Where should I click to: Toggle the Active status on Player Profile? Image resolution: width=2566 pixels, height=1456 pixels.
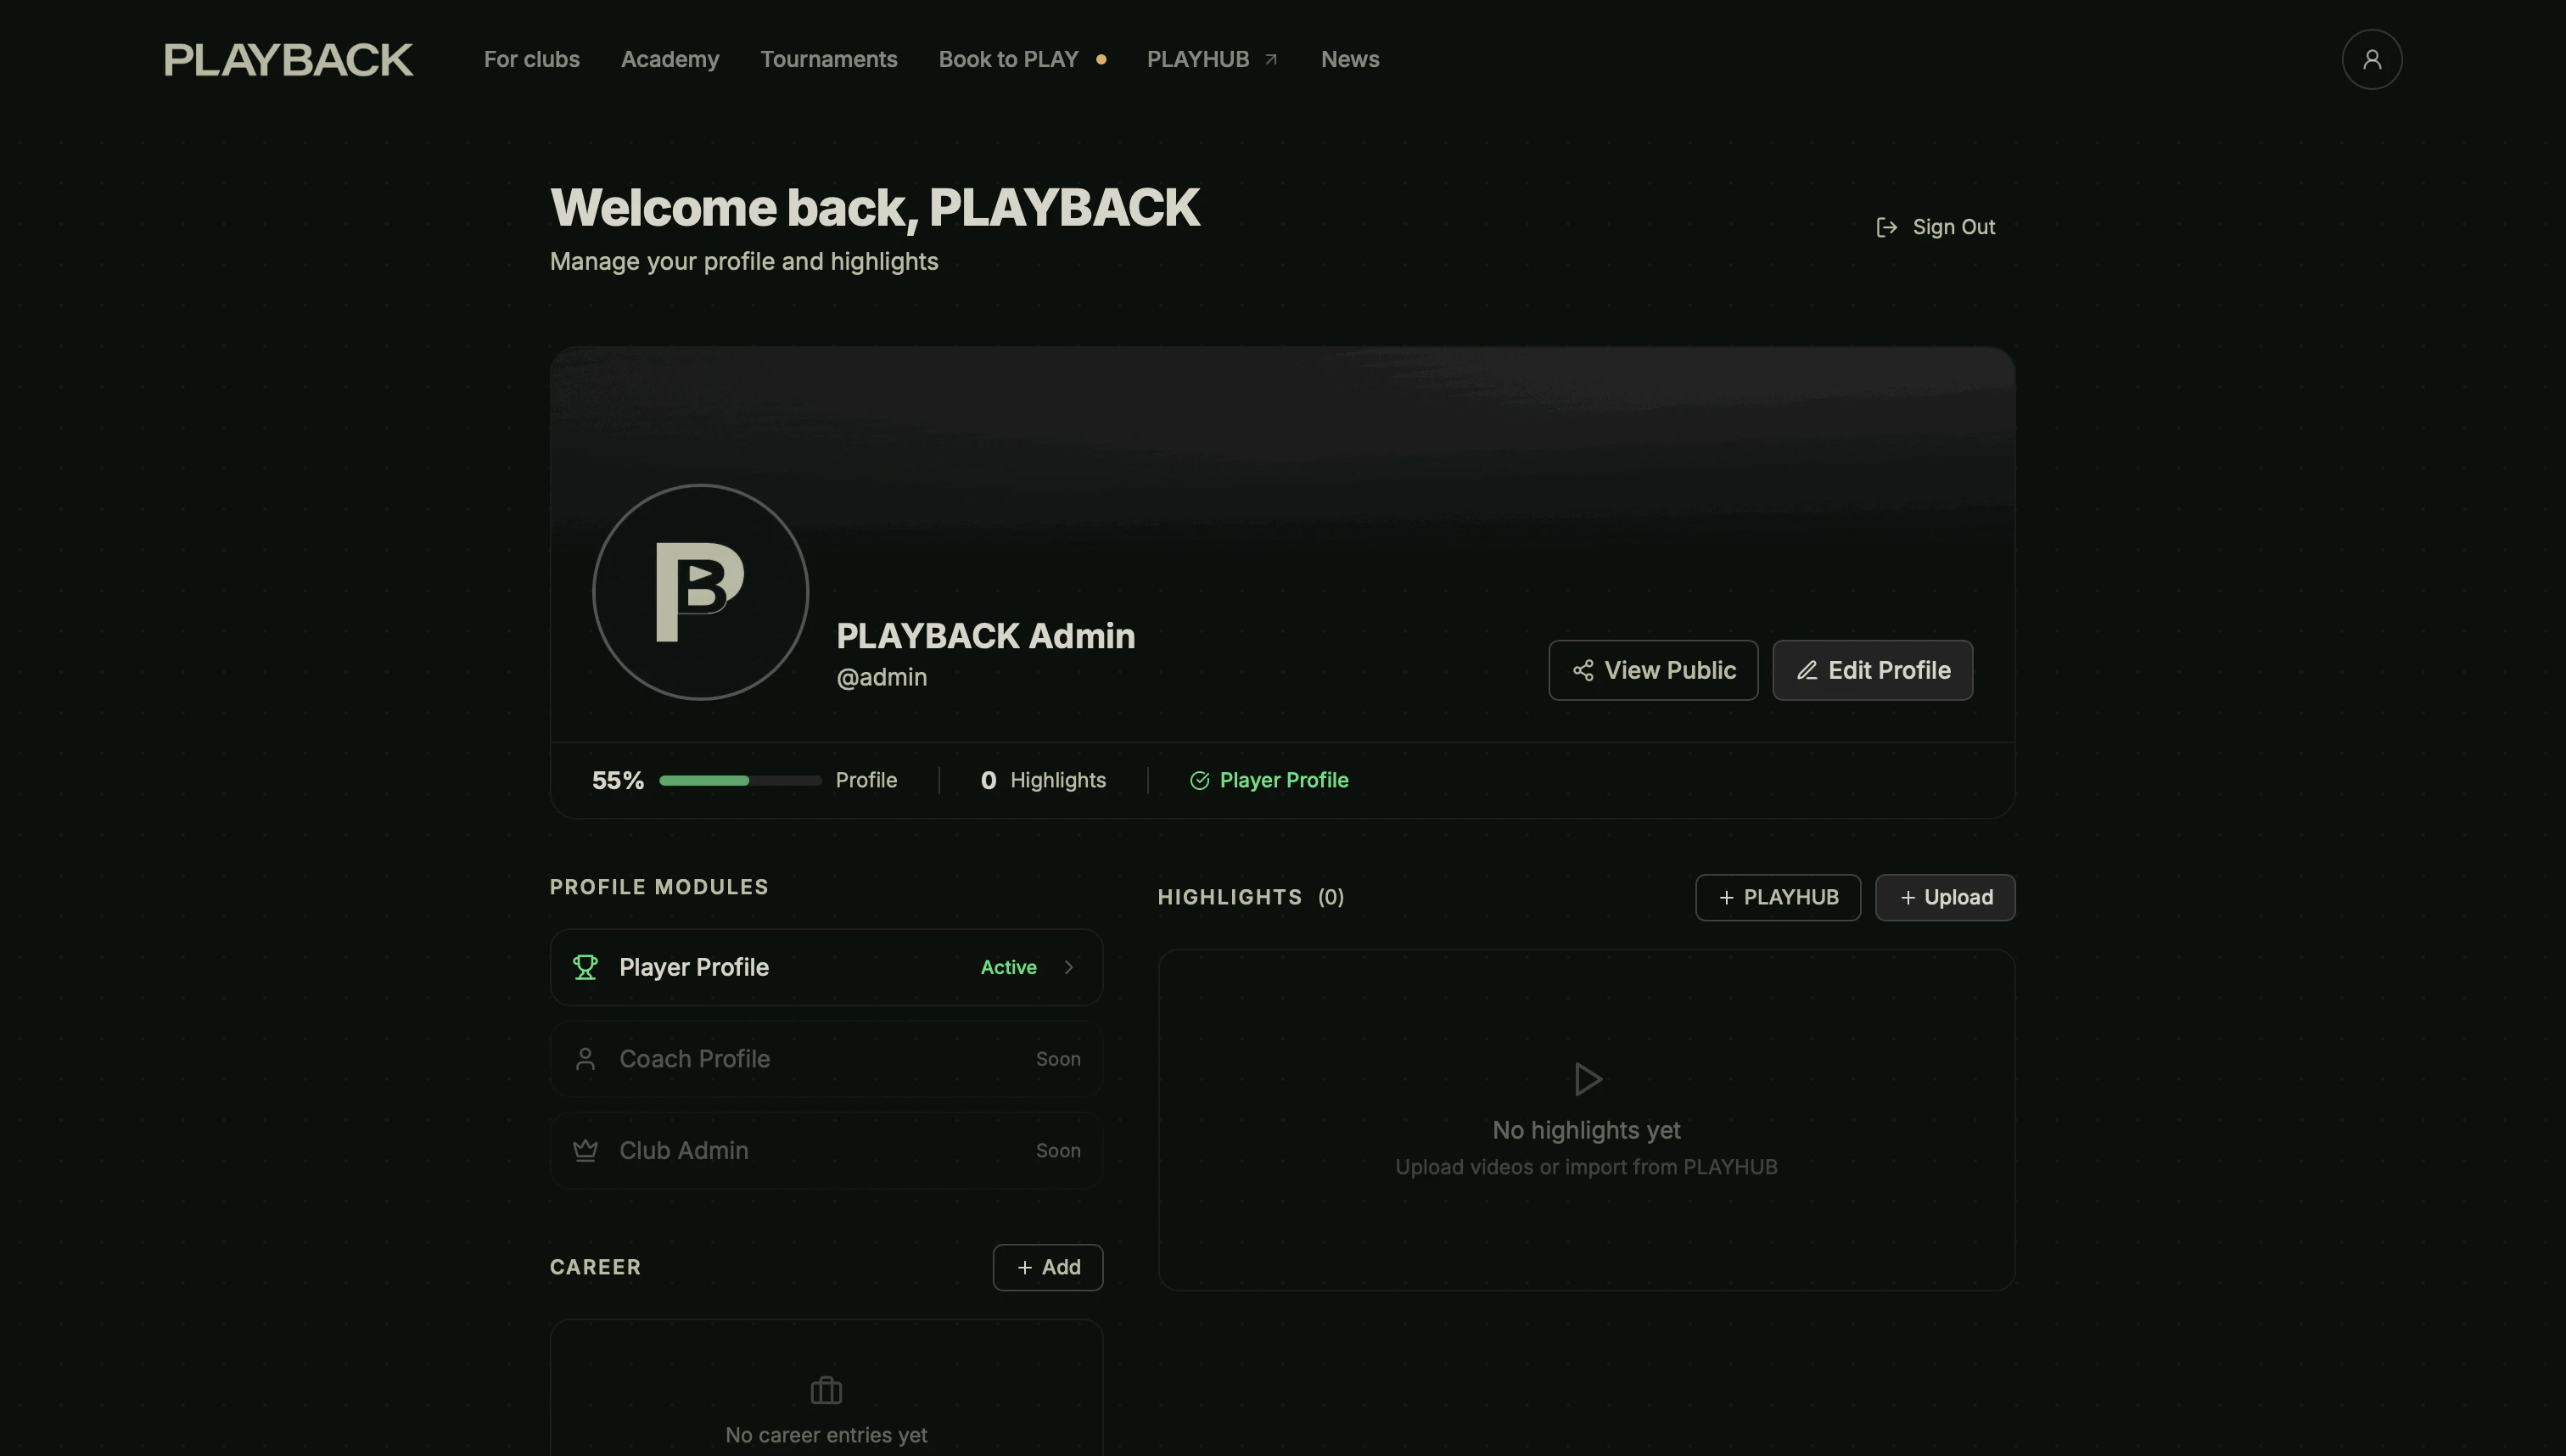click(x=1008, y=967)
